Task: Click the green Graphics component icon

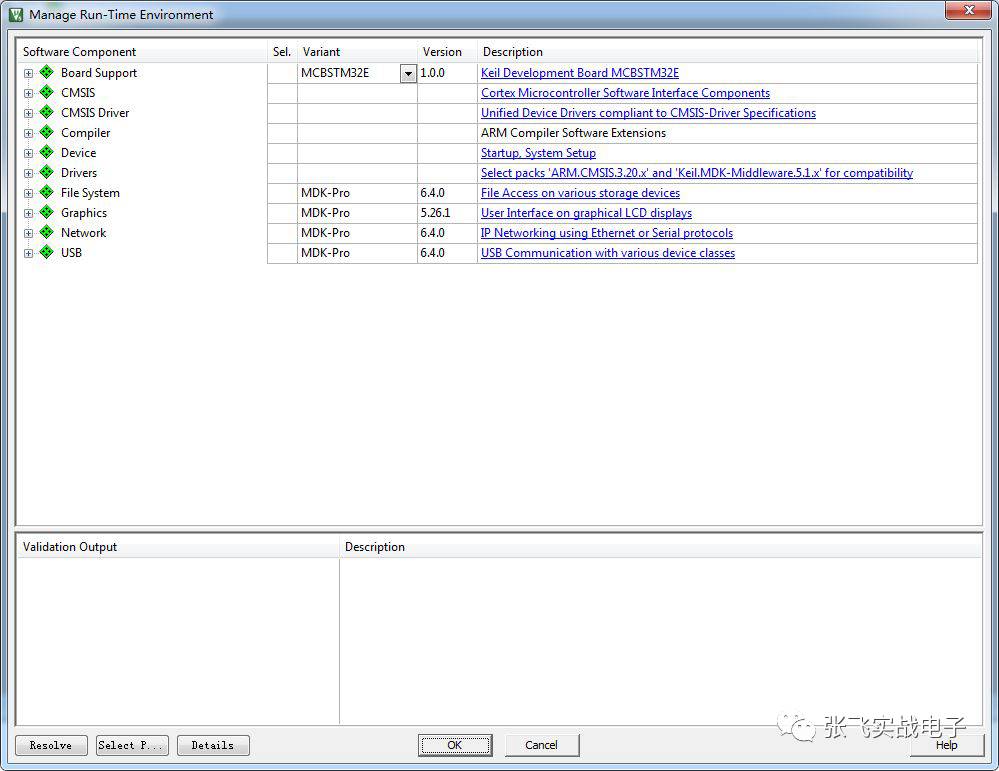Action: (46, 213)
